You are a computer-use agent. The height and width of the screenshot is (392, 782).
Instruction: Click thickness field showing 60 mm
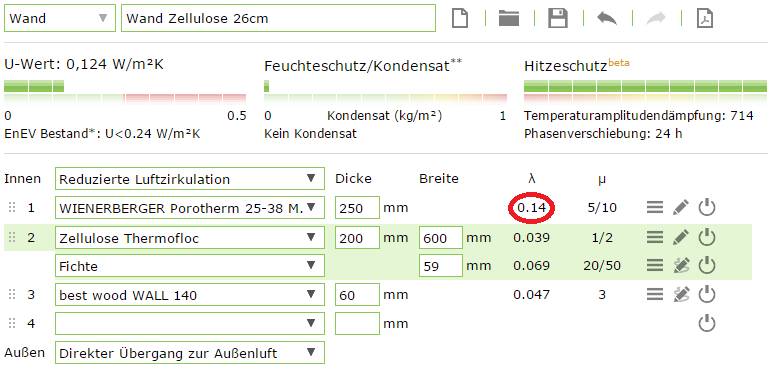tap(357, 294)
